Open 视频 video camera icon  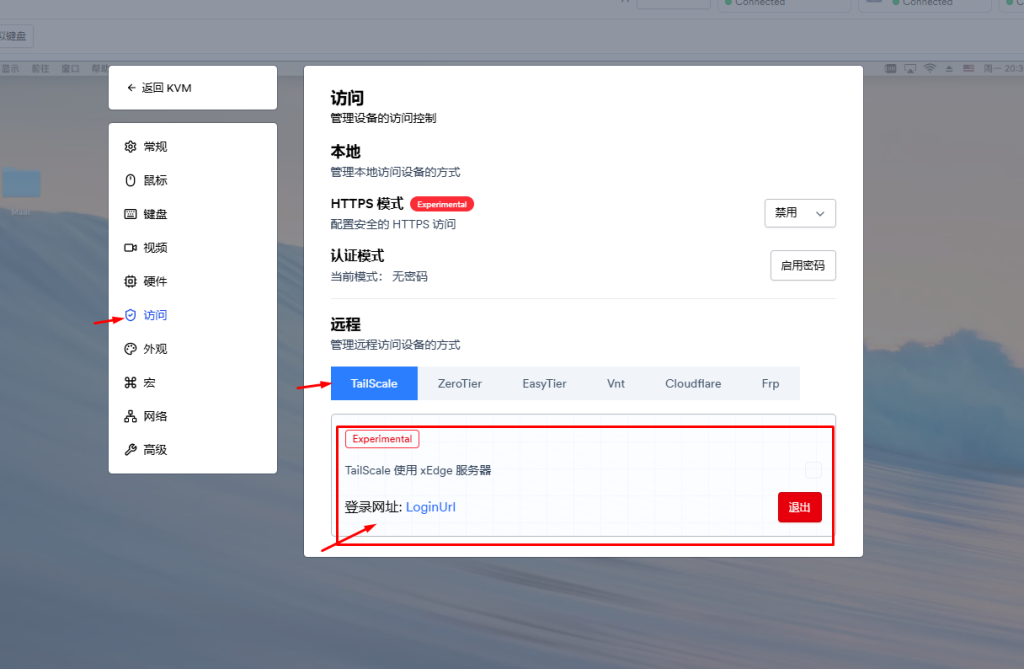[x=130, y=248]
